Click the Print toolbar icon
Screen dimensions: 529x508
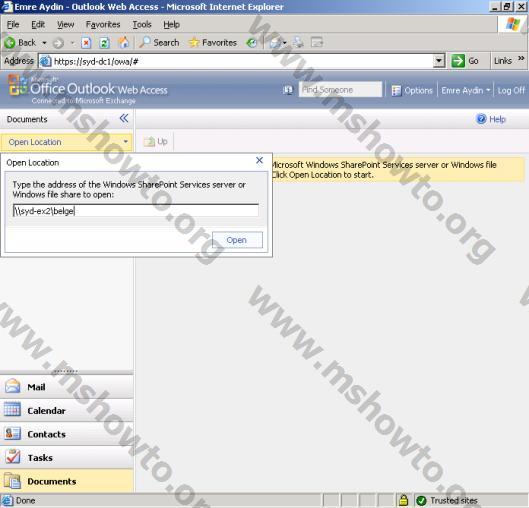click(x=298, y=43)
